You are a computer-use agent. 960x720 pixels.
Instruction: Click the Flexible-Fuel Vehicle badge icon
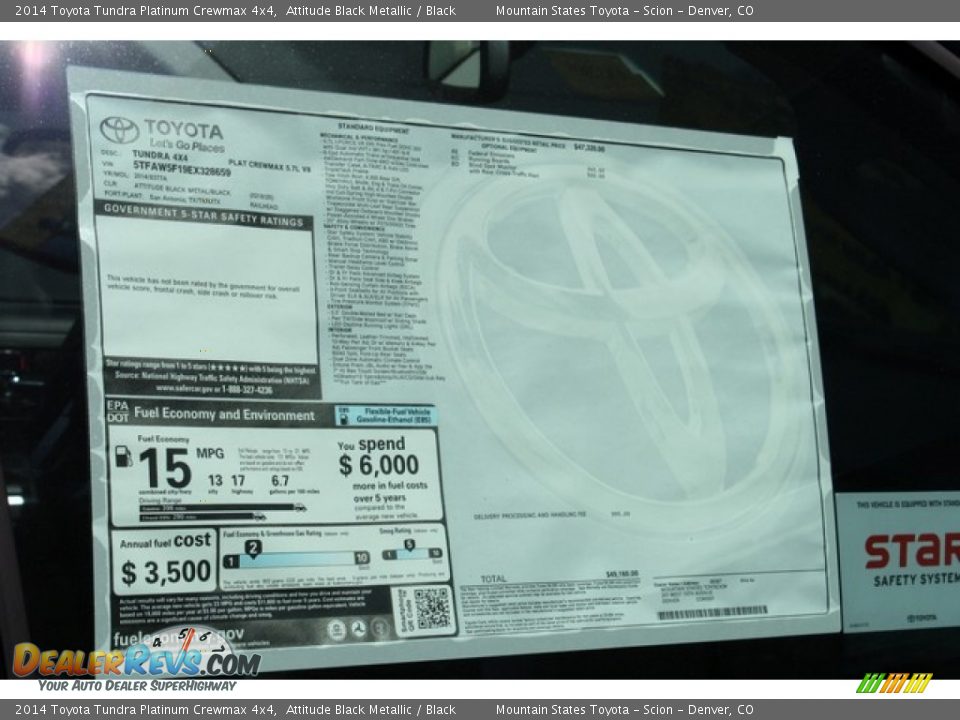click(x=342, y=417)
